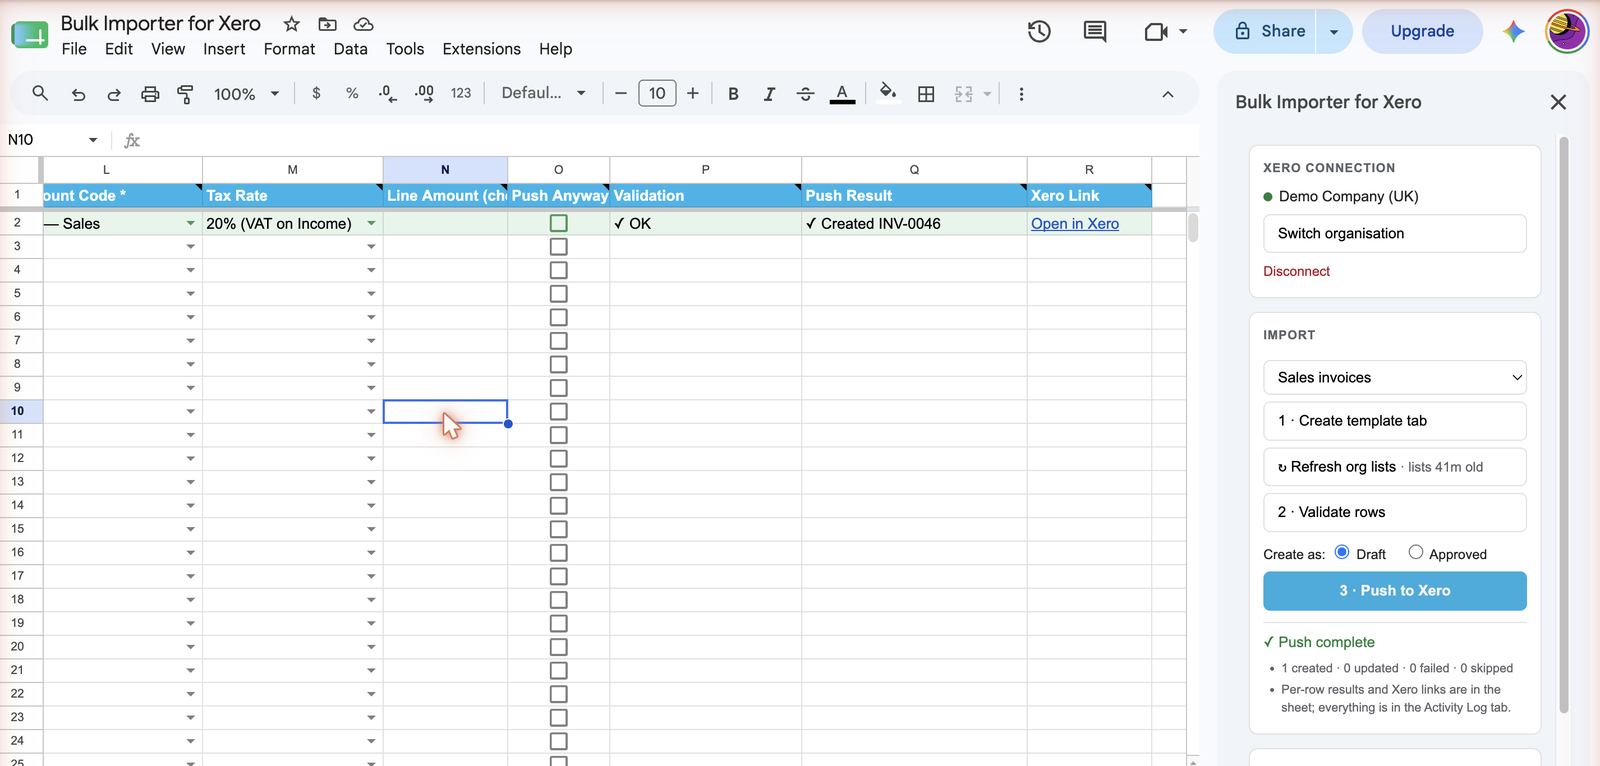The height and width of the screenshot is (766, 1600).
Task: Tick the Push Anyway checkbox in row 20
Action: (559, 647)
